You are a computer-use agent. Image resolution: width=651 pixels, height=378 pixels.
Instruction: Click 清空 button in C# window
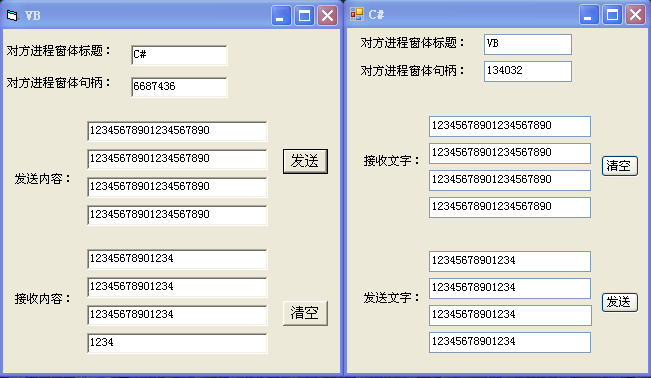tap(620, 166)
